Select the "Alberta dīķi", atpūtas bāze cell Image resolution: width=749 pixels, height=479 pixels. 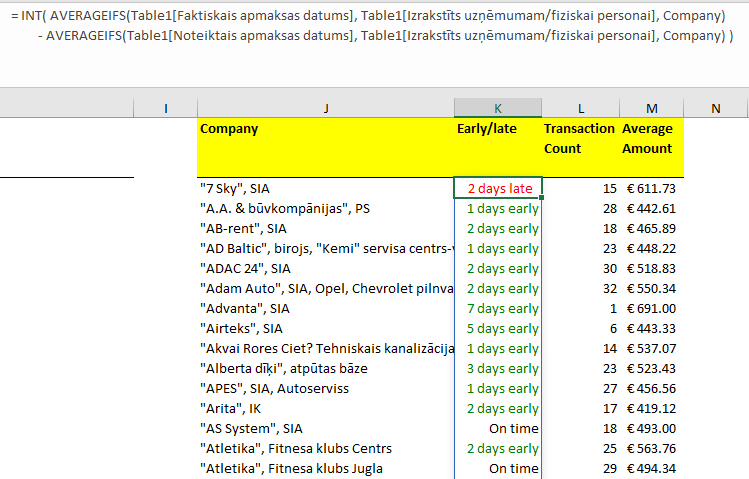pos(326,369)
